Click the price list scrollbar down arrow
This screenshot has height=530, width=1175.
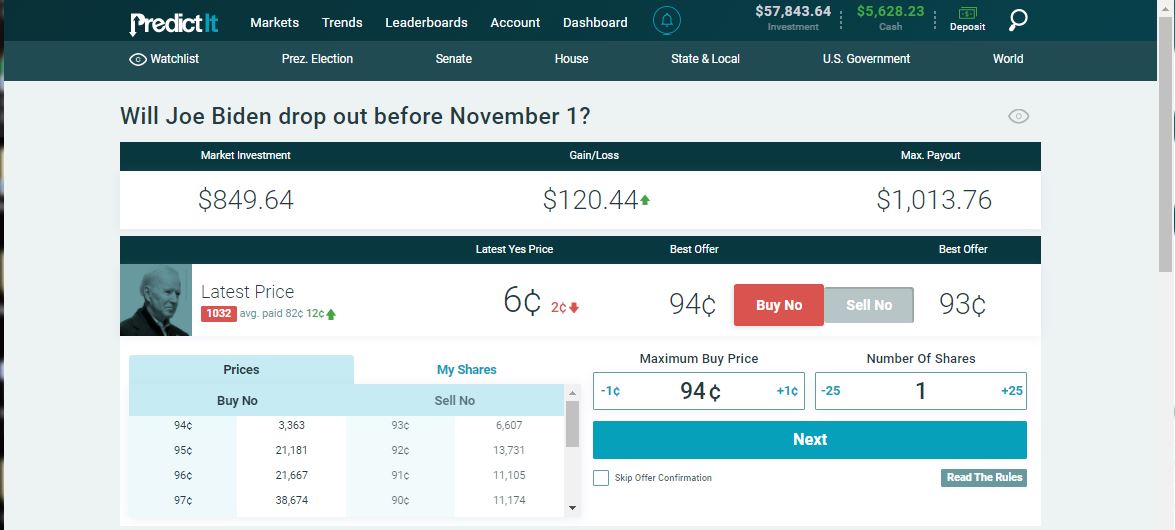click(573, 508)
